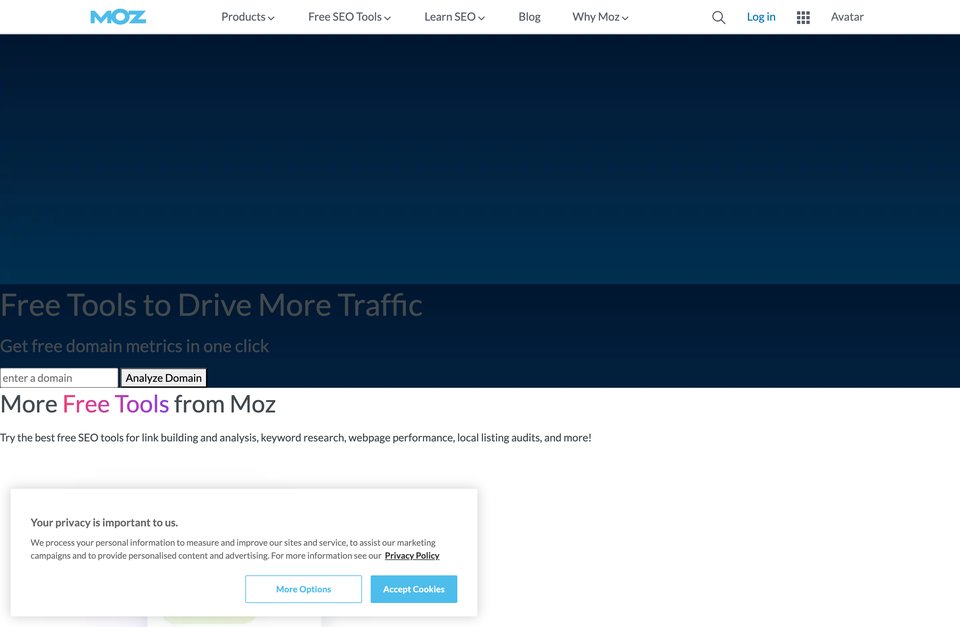This screenshot has height=627, width=960.
Task: Expand the Products dropdown menu
Action: click(x=247, y=17)
